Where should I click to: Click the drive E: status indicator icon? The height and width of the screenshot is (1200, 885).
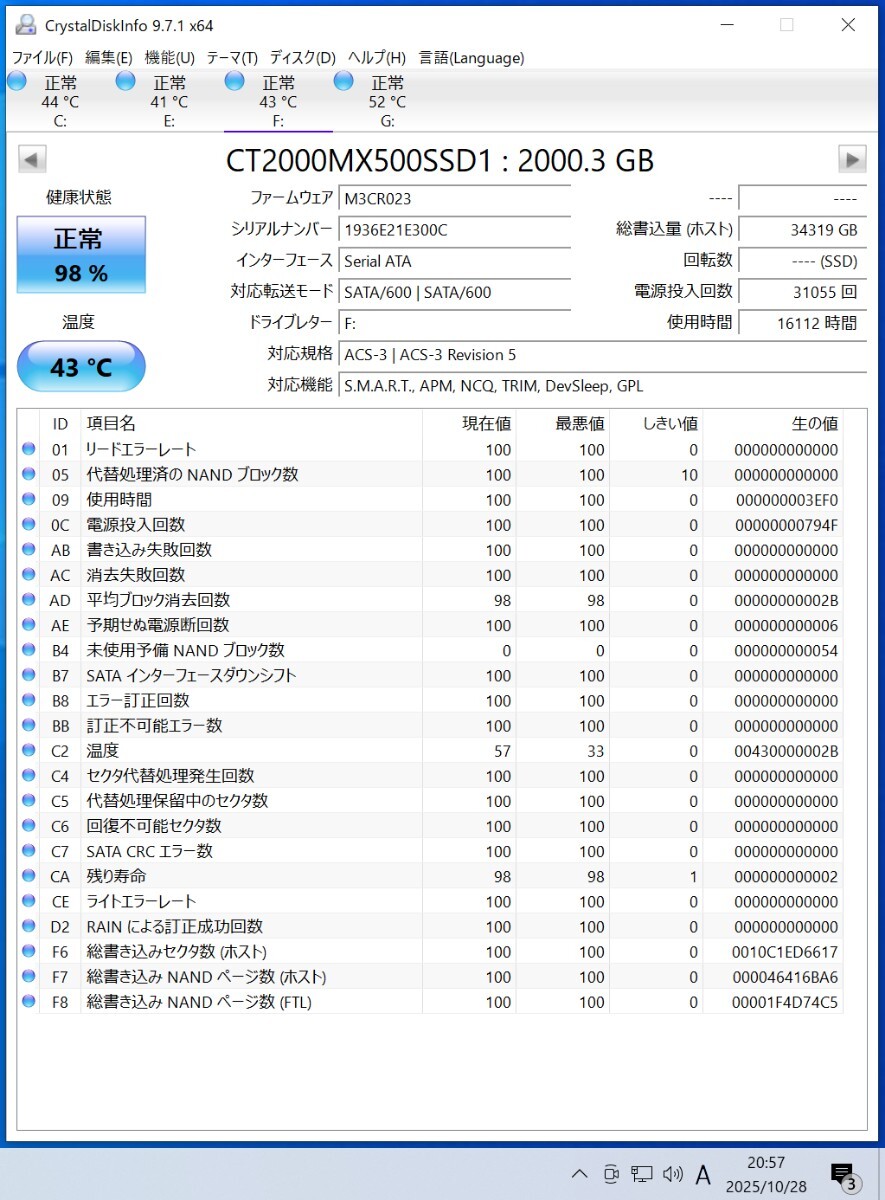click(125, 81)
